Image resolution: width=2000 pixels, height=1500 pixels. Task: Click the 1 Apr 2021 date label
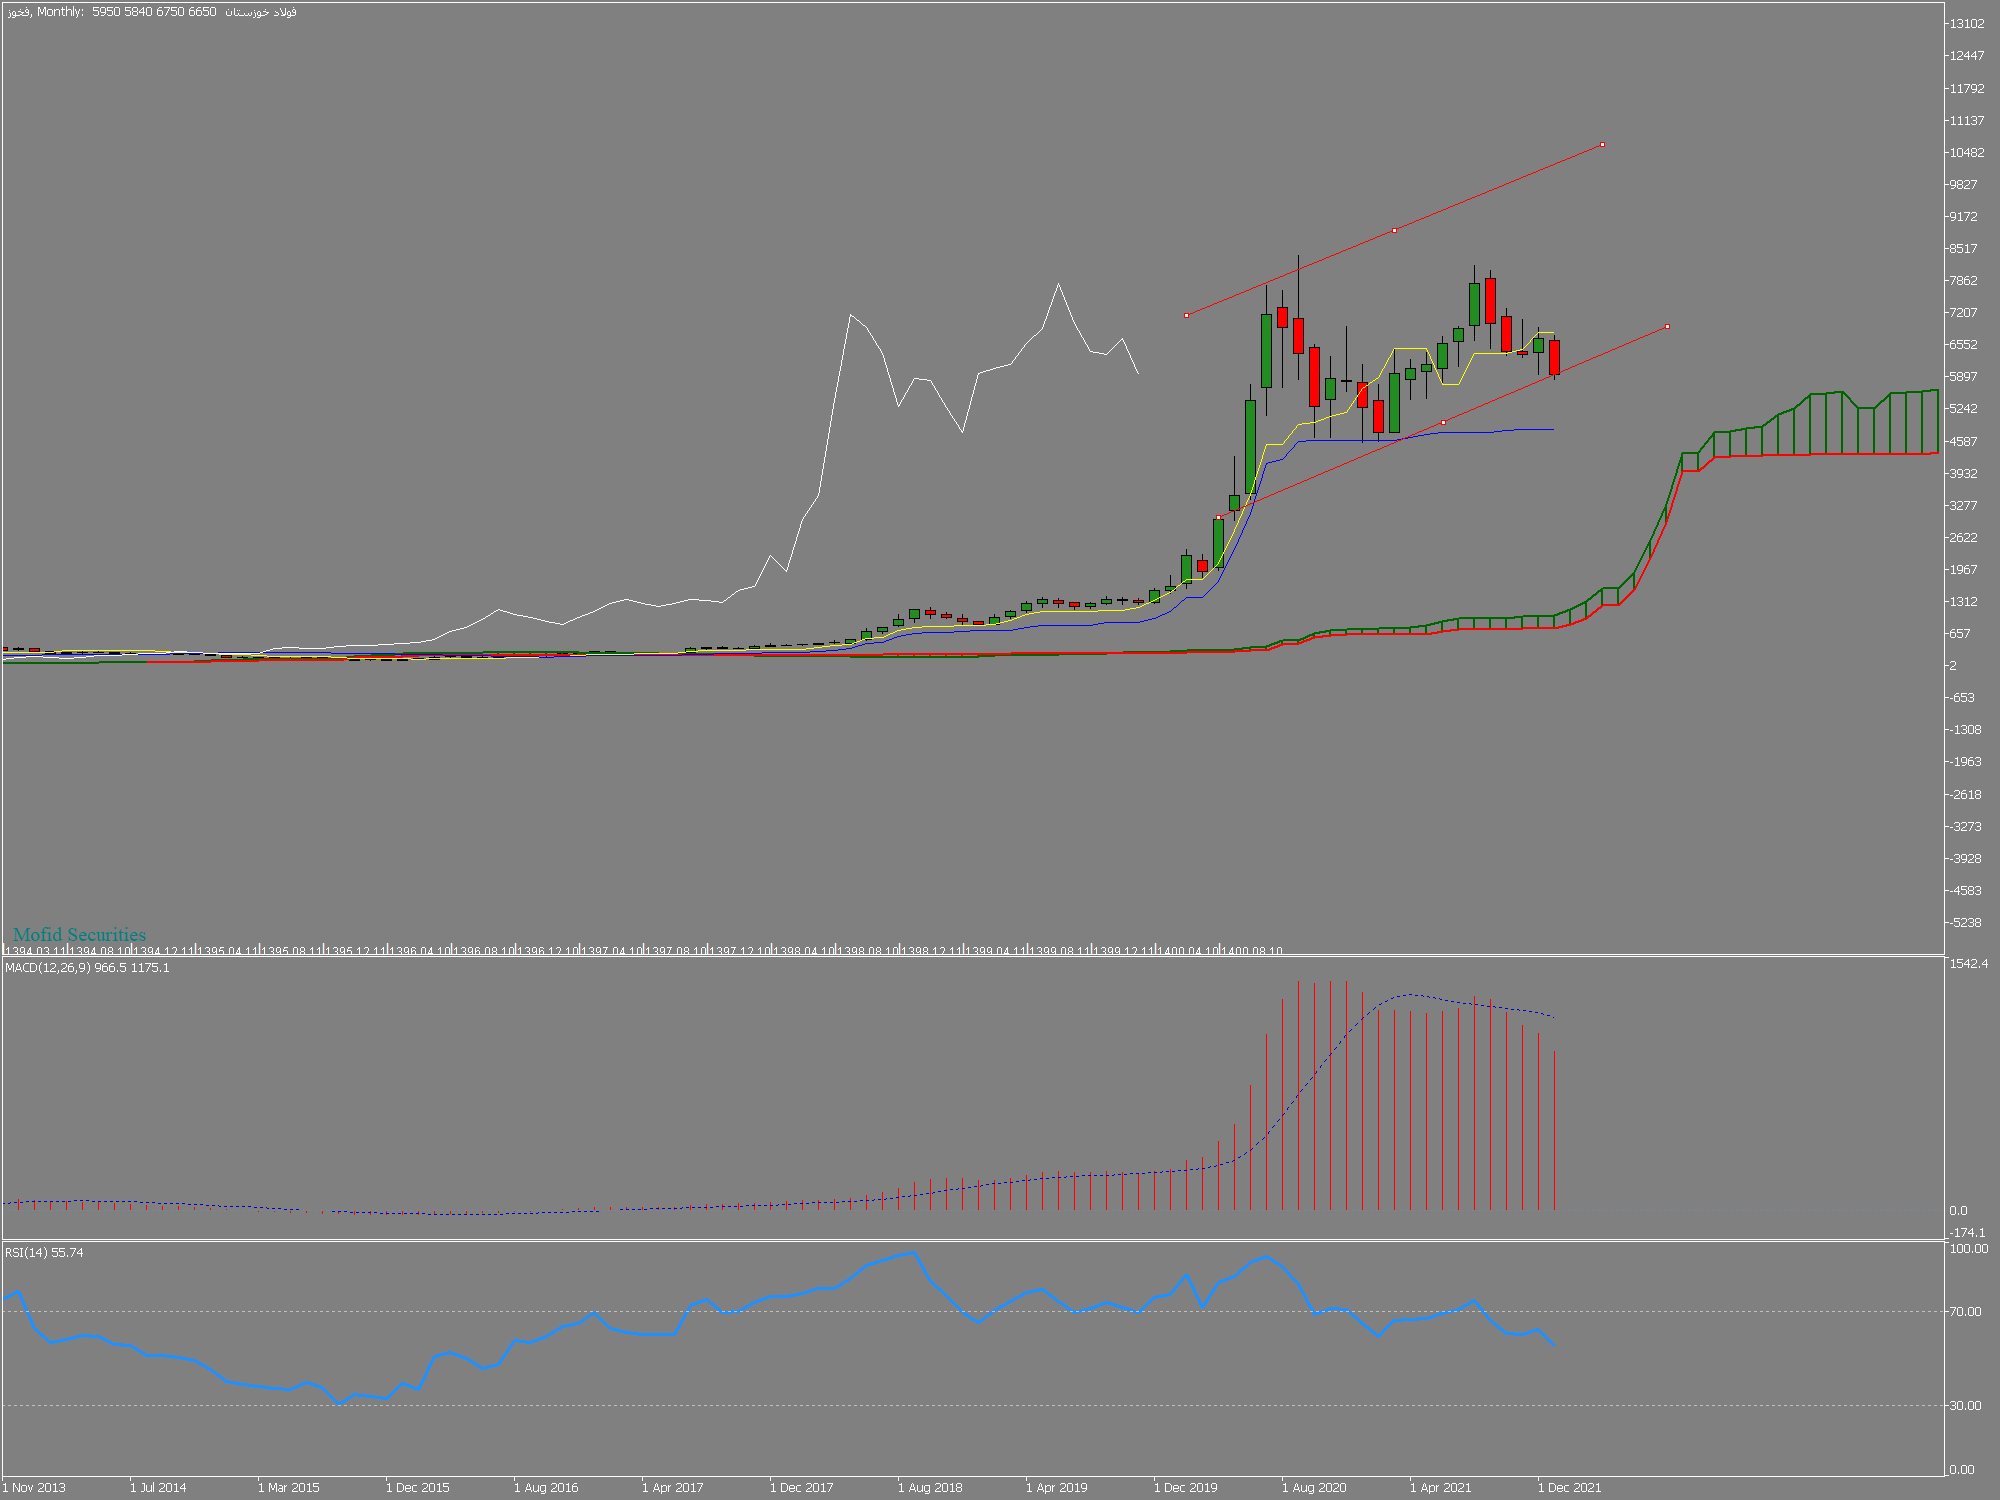[1441, 1488]
